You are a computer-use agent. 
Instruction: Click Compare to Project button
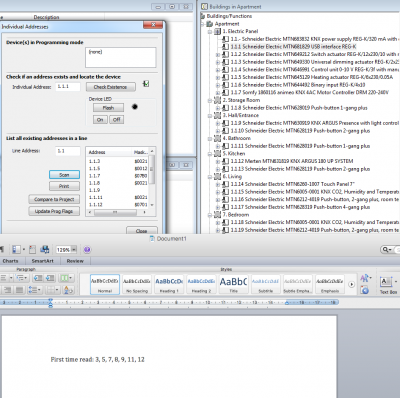[54, 199]
